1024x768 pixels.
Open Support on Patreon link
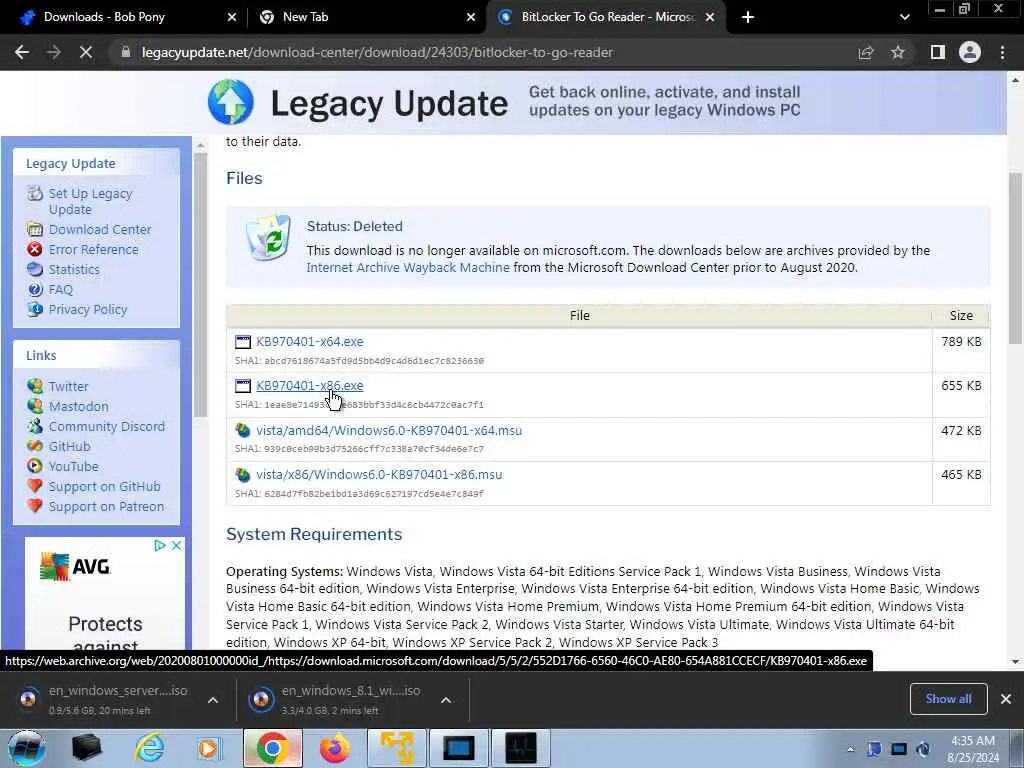coord(106,507)
